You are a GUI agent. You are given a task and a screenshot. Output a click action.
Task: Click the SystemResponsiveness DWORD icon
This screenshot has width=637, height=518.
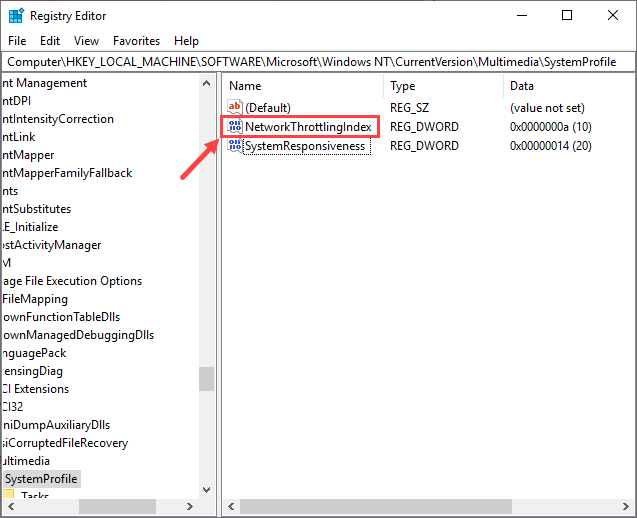235,145
